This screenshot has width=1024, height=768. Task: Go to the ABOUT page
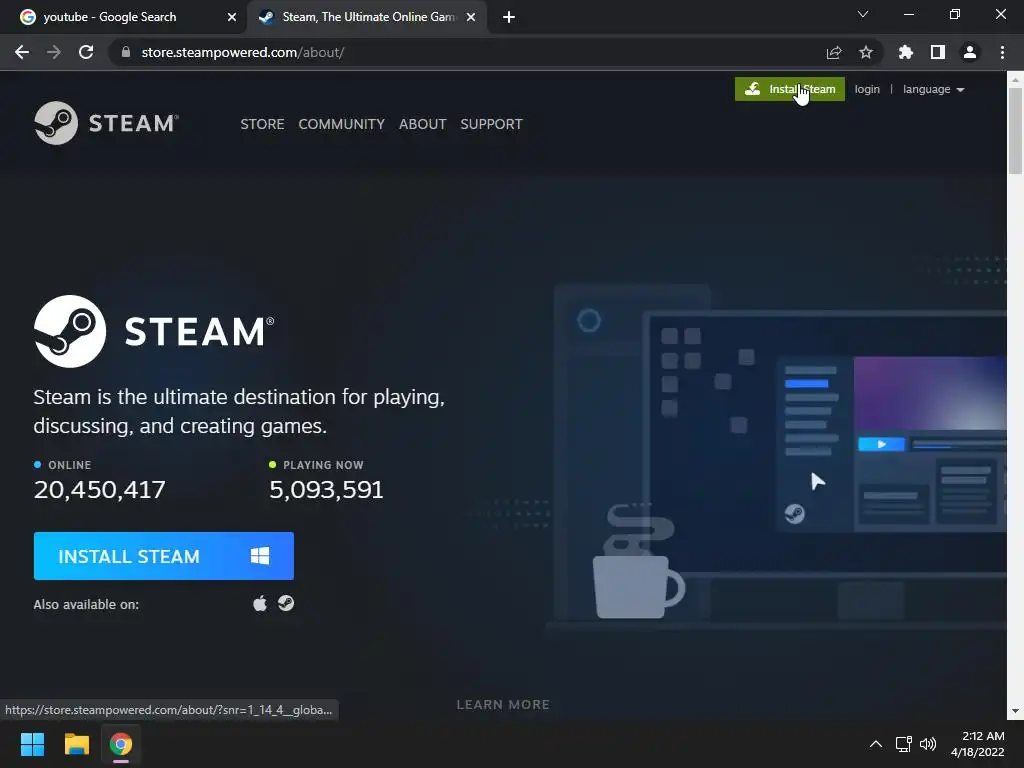tap(423, 124)
